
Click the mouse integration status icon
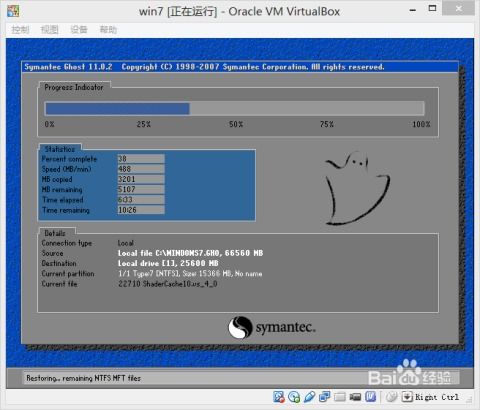[392, 397]
